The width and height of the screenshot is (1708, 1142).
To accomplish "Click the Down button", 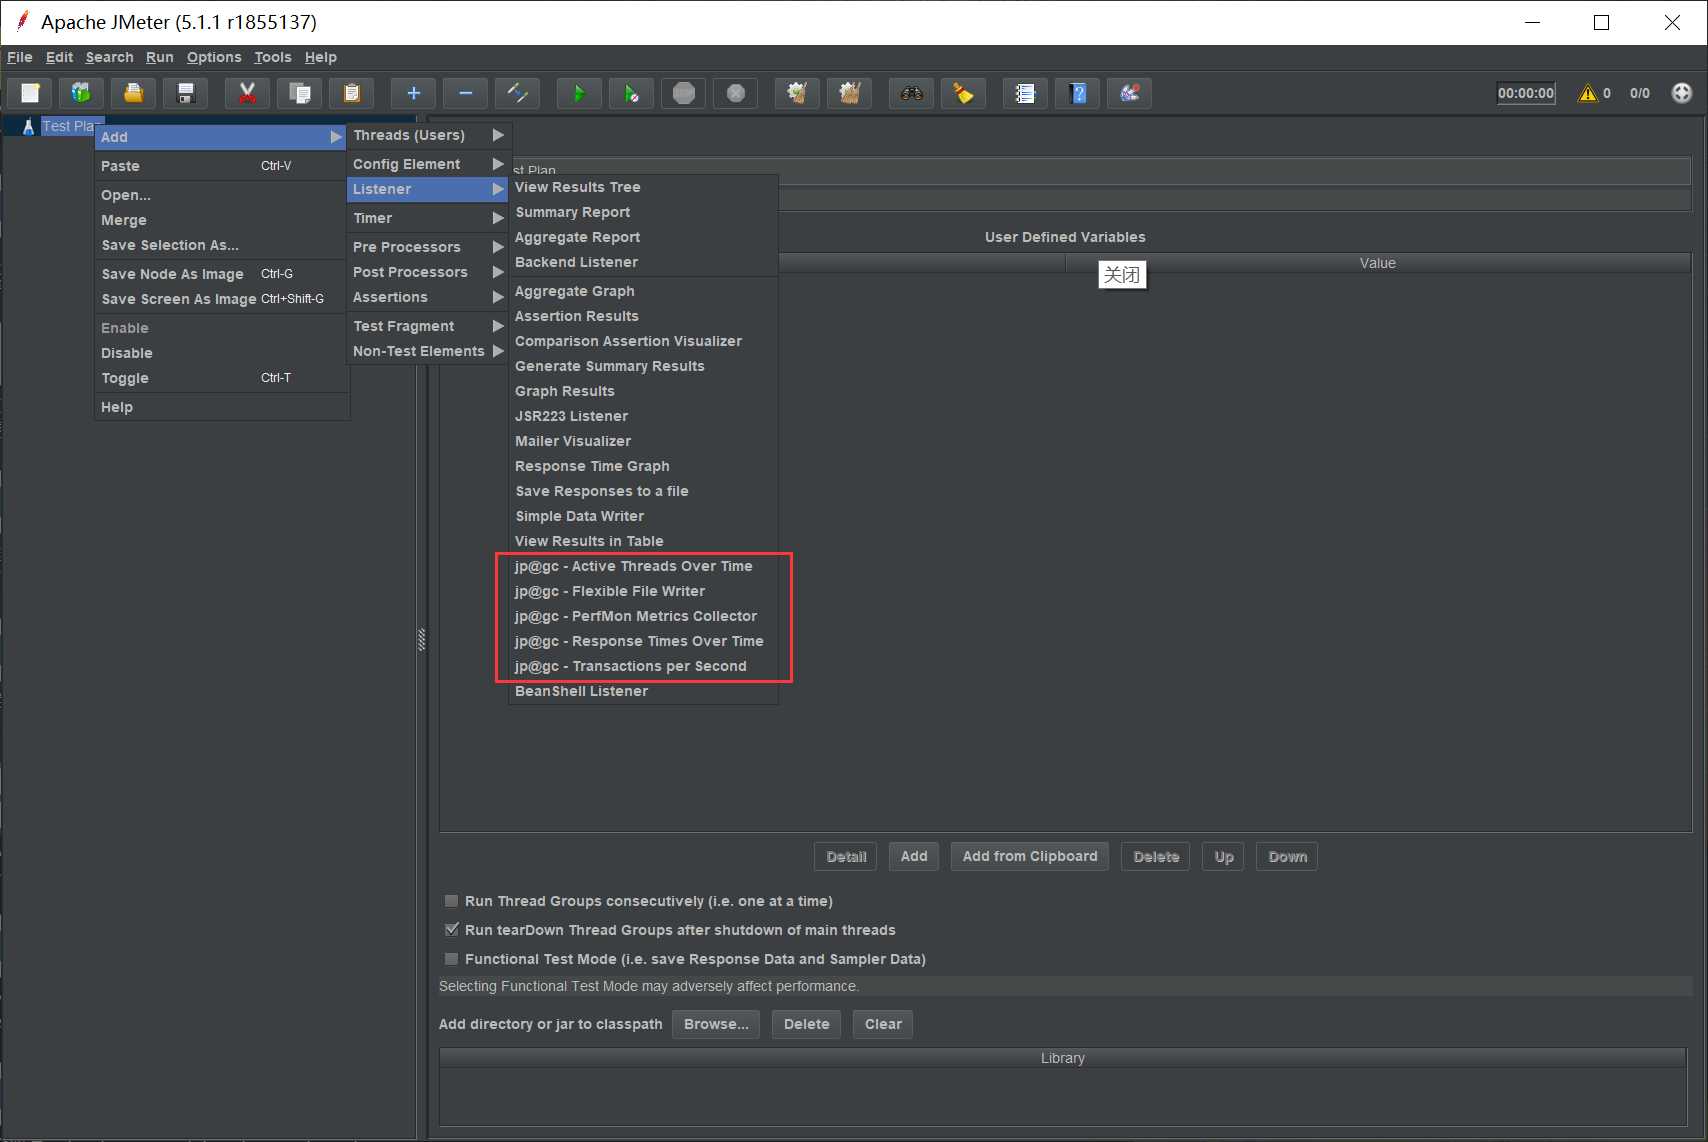I will (1288, 857).
